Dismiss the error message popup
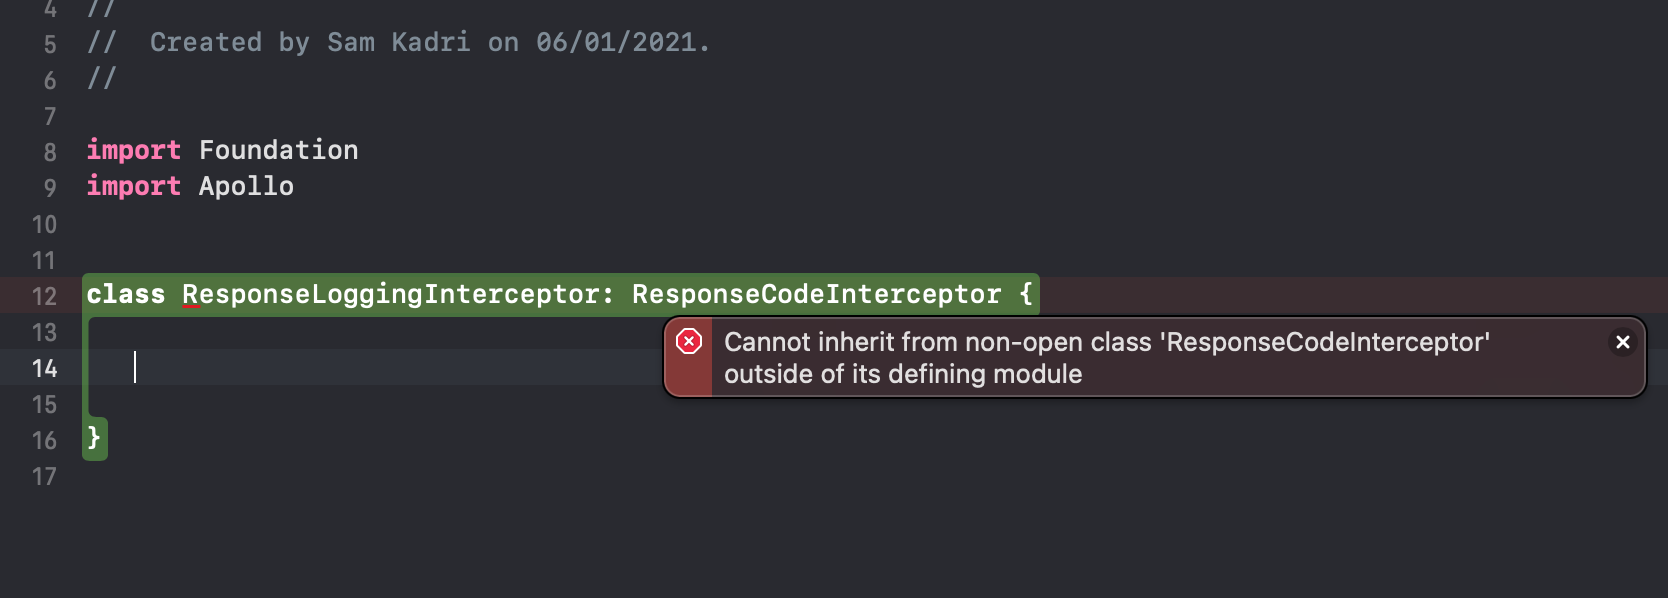This screenshot has height=598, width=1668. pyautogui.click(x=1622, y=342)
